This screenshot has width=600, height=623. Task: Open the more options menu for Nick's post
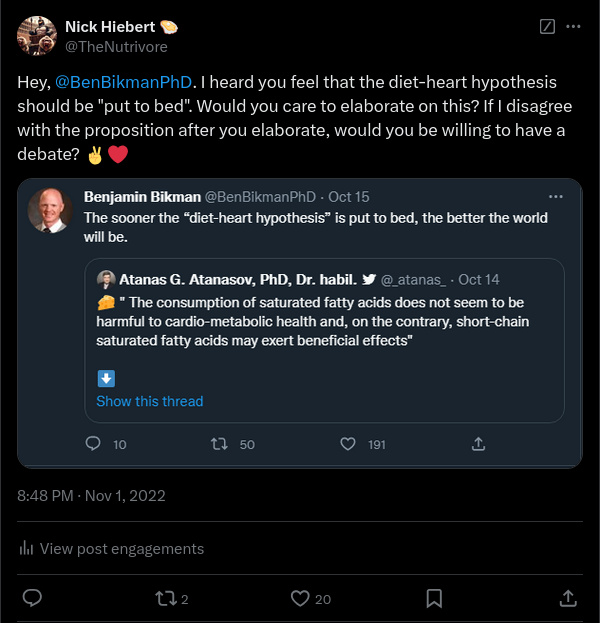click(573, 27)
